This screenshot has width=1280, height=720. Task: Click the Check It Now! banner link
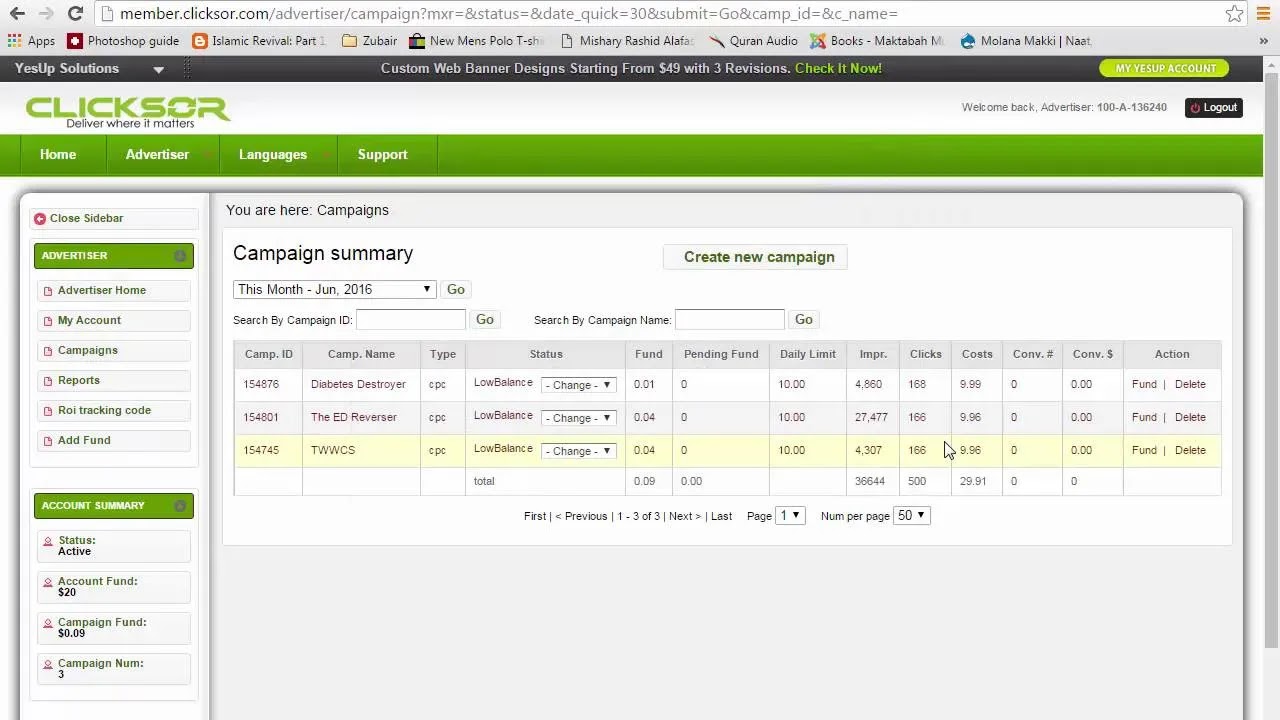click(x=838, y=68)
